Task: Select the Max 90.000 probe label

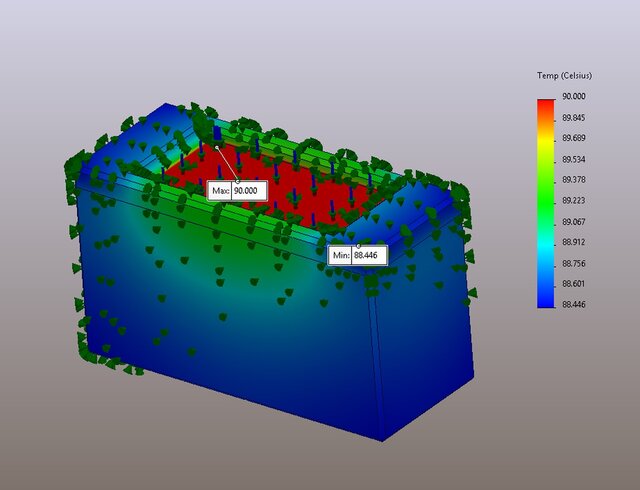Action: (x=238, y=191)
